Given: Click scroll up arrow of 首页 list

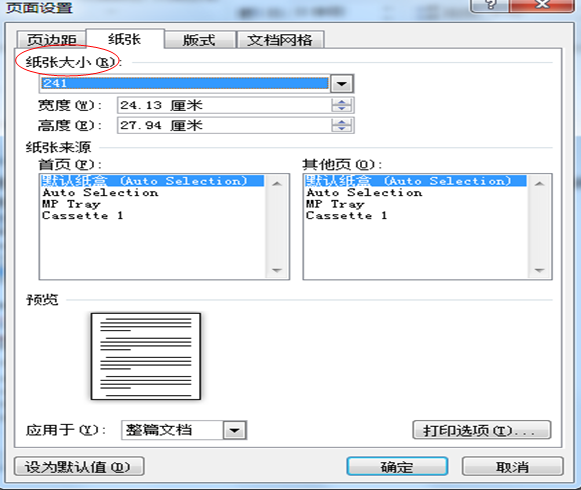Looking at the screenshot, I should coord(277,184).
